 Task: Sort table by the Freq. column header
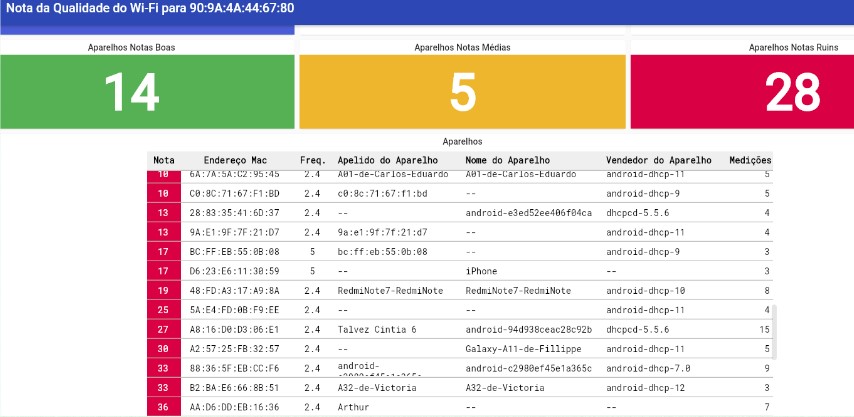point(313,160)
